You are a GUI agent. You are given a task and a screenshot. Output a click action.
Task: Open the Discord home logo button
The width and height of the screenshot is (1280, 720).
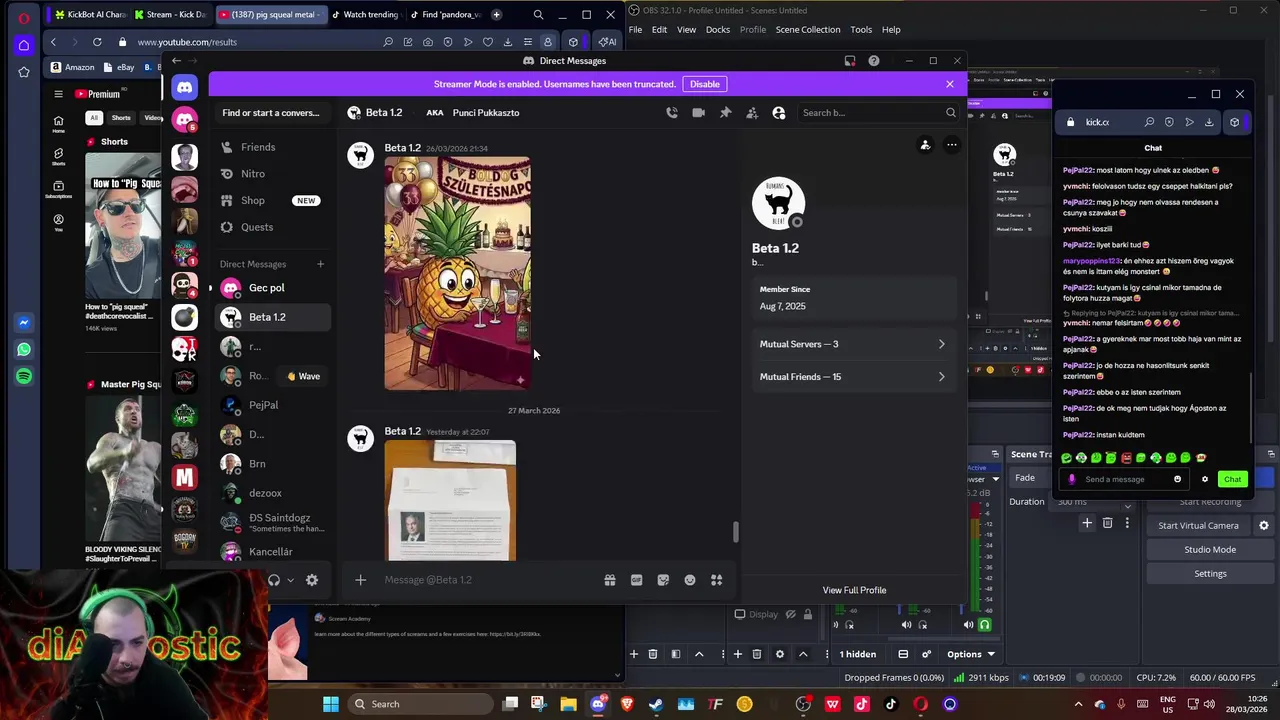coord(184,88)
